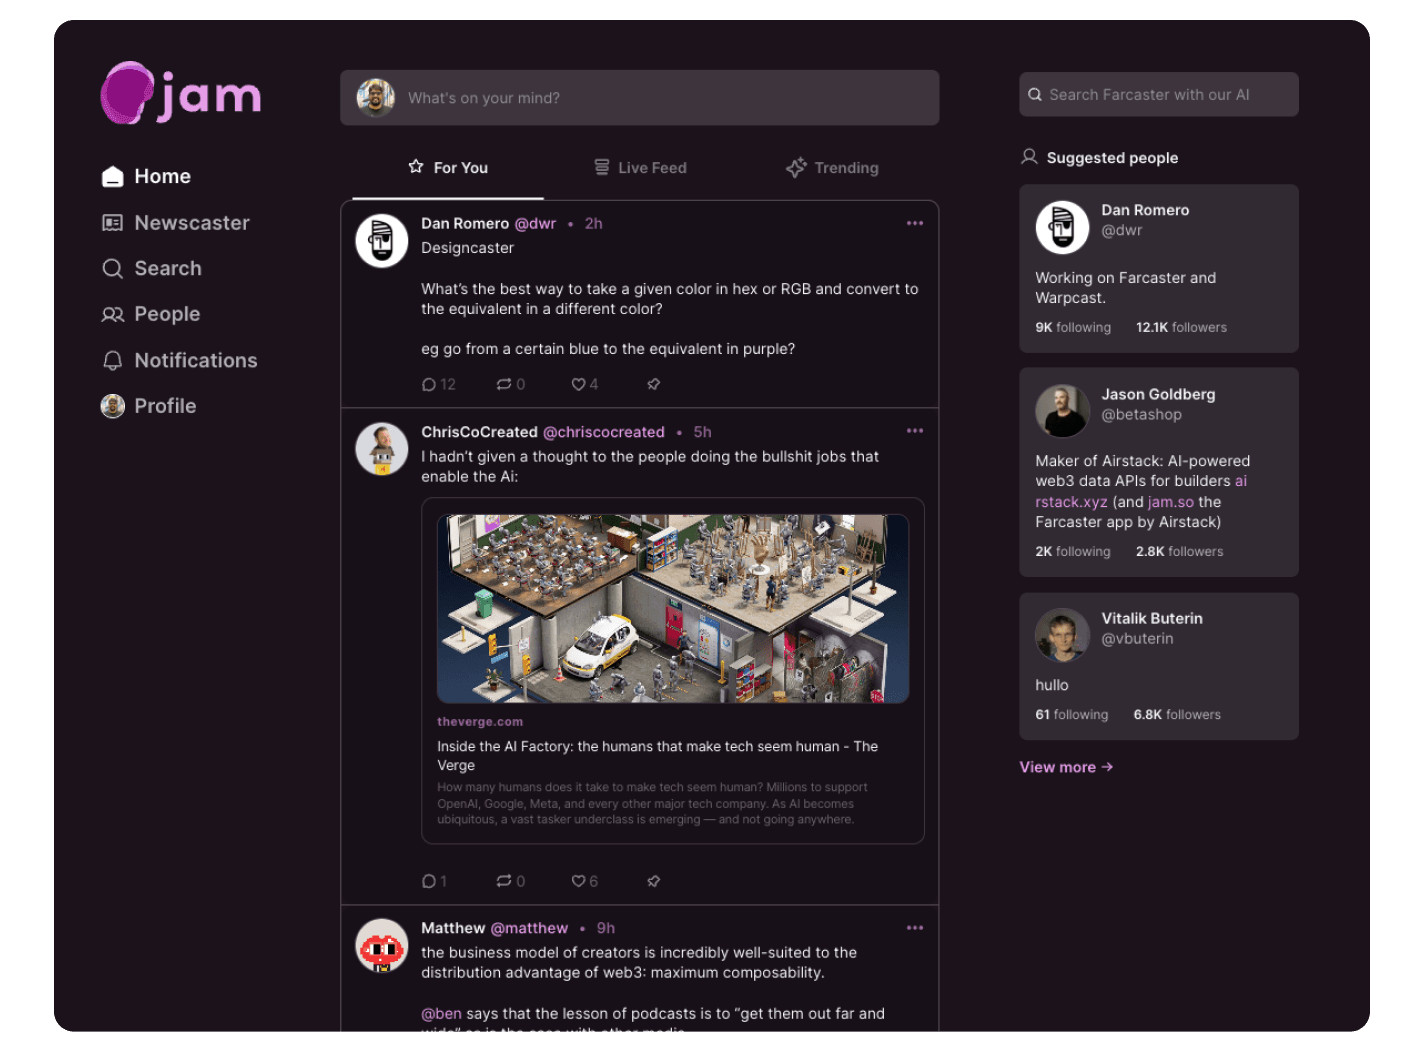Recast ChrisCoCreated's post
The width and height of the screenshot is (1420, 1052).
504,881
